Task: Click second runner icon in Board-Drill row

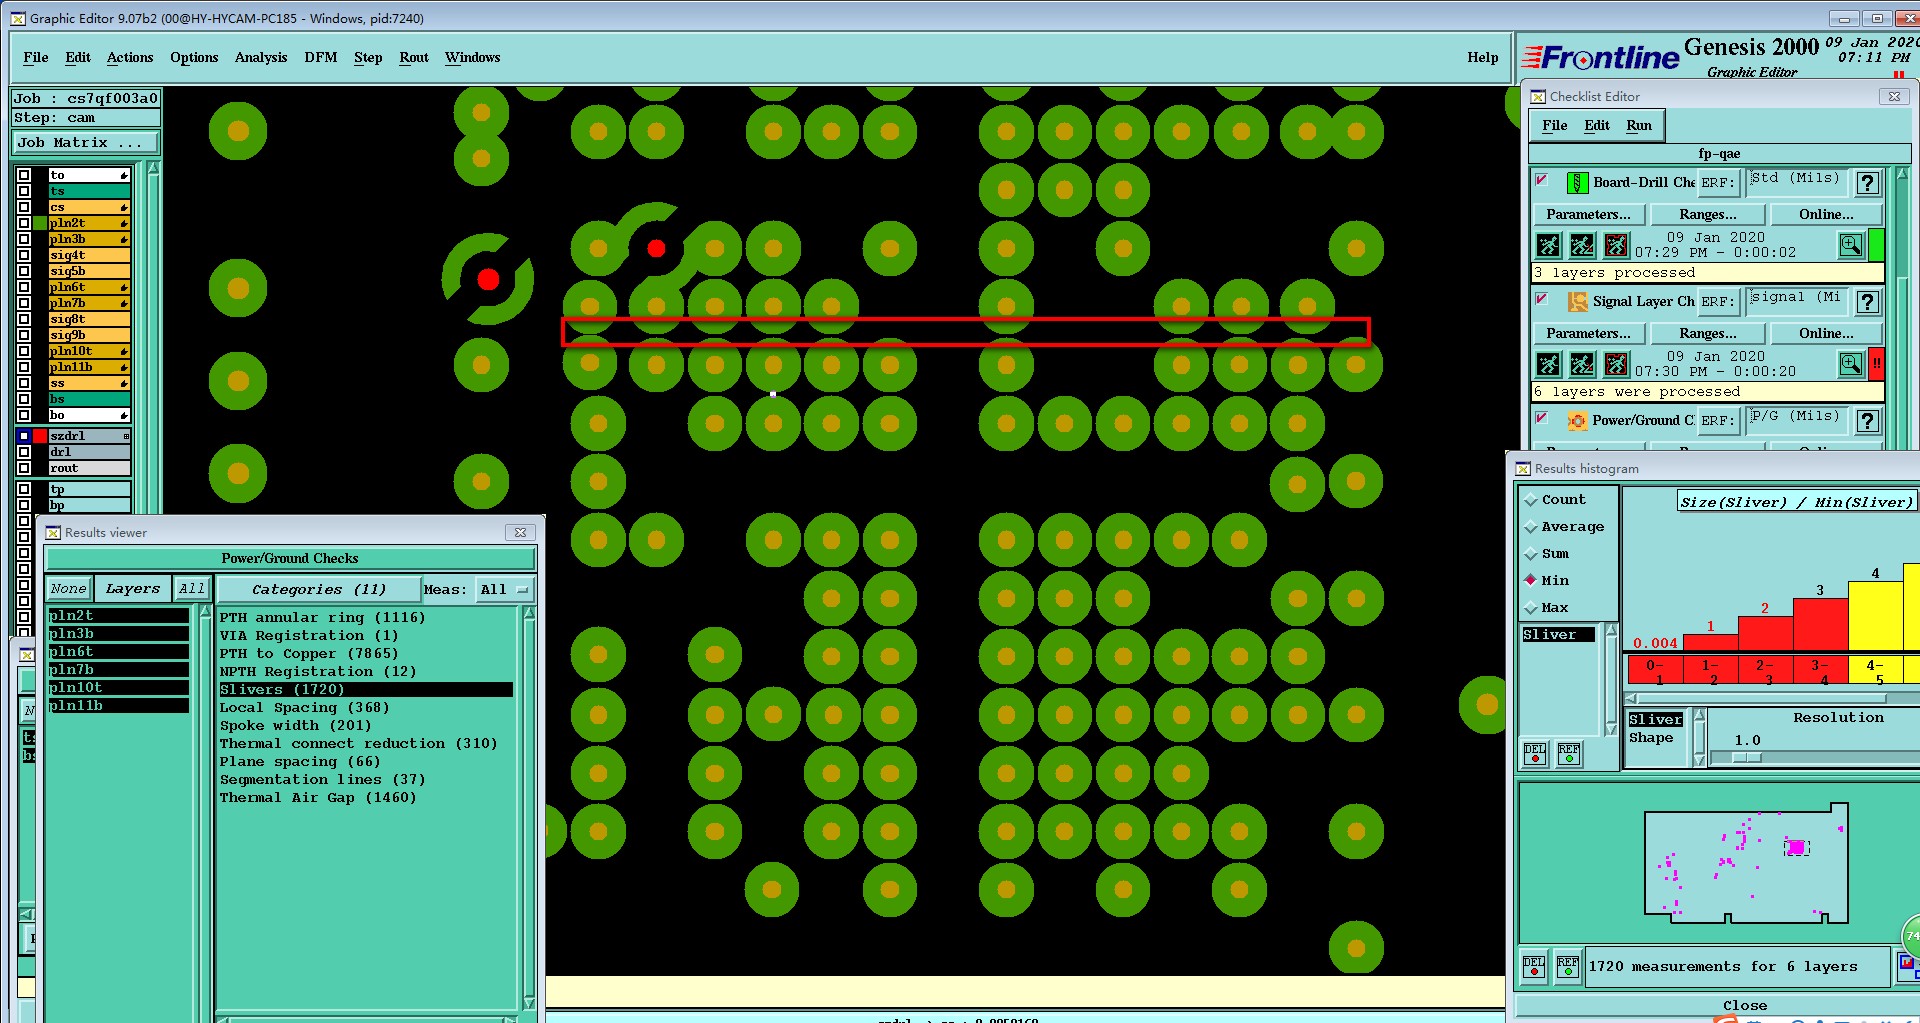Action: pyautogui.click(x=1582, y=245)
